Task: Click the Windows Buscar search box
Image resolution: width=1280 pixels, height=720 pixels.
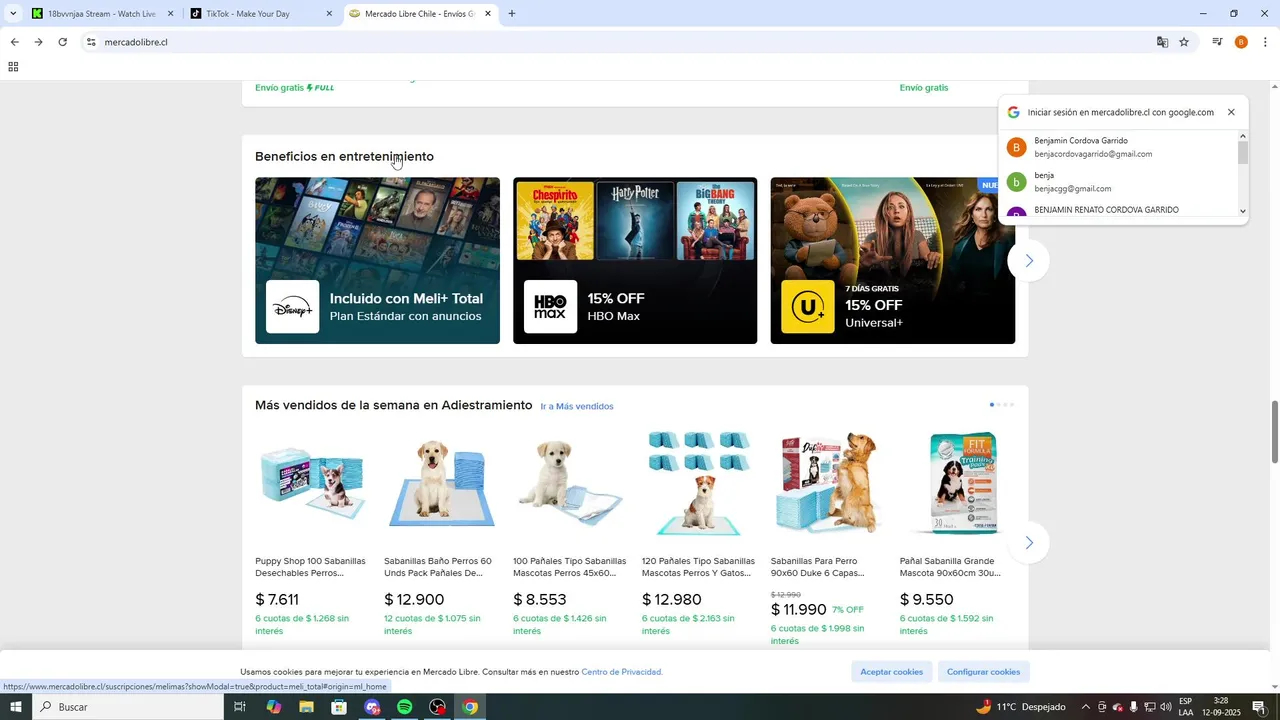Action: (128, 707)
